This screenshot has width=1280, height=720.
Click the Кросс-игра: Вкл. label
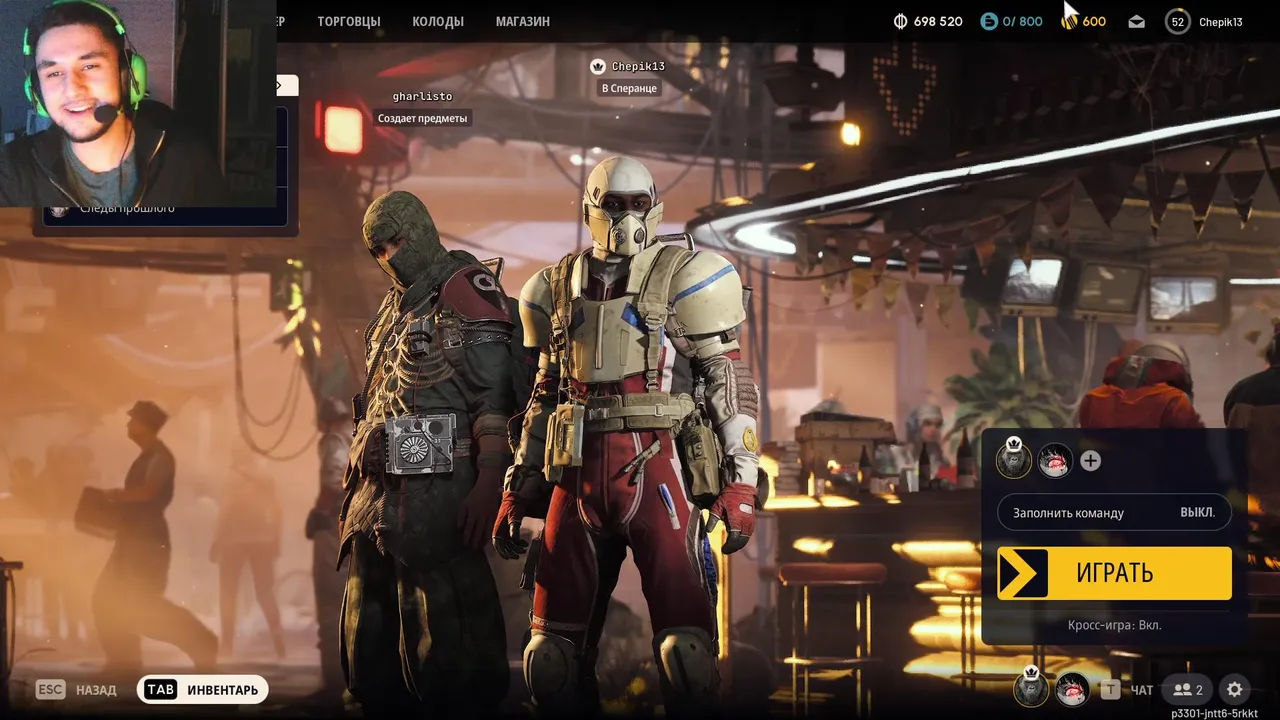1114,625
